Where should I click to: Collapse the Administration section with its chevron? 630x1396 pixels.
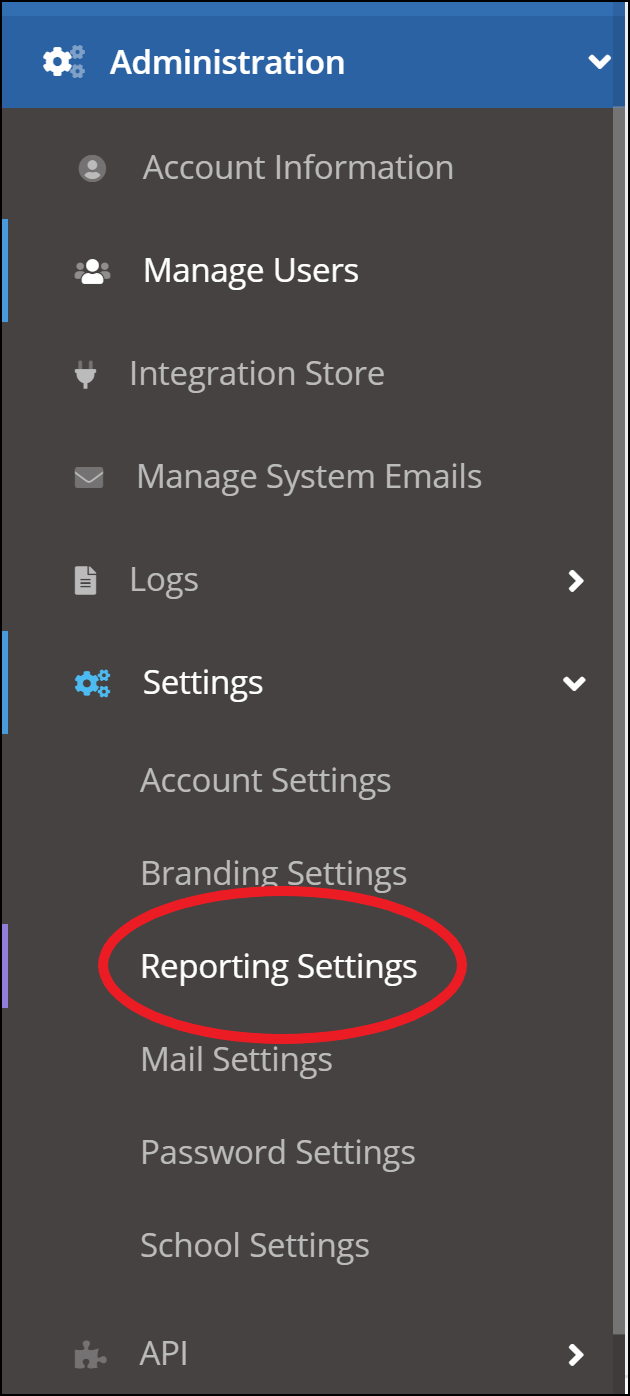point(599,62)
